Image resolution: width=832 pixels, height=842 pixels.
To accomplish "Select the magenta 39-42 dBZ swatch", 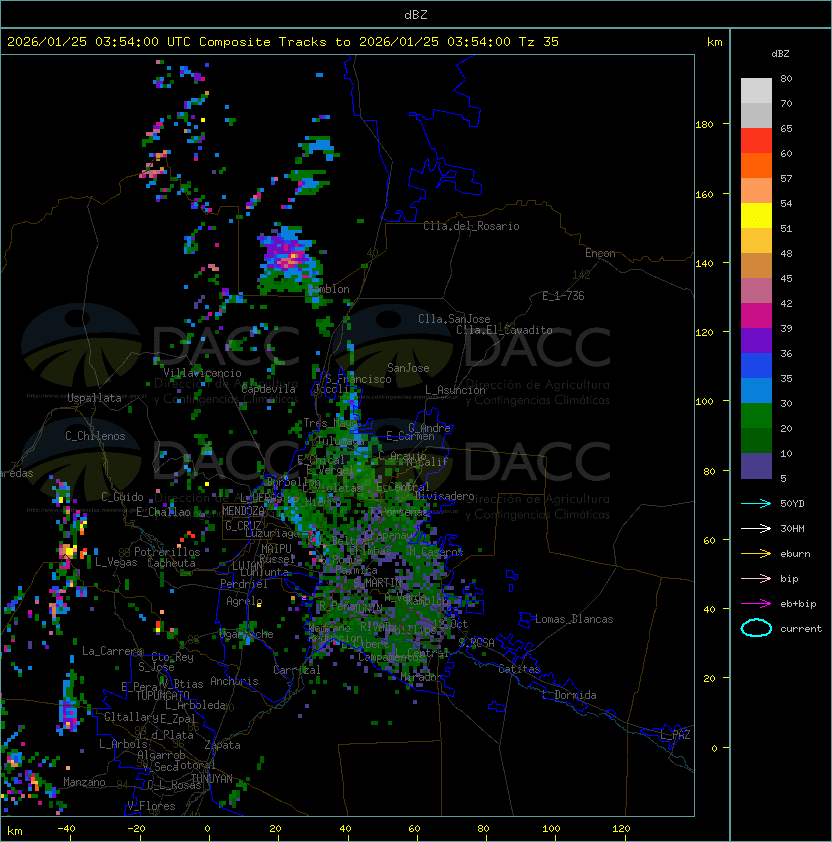I will [756, 316].
